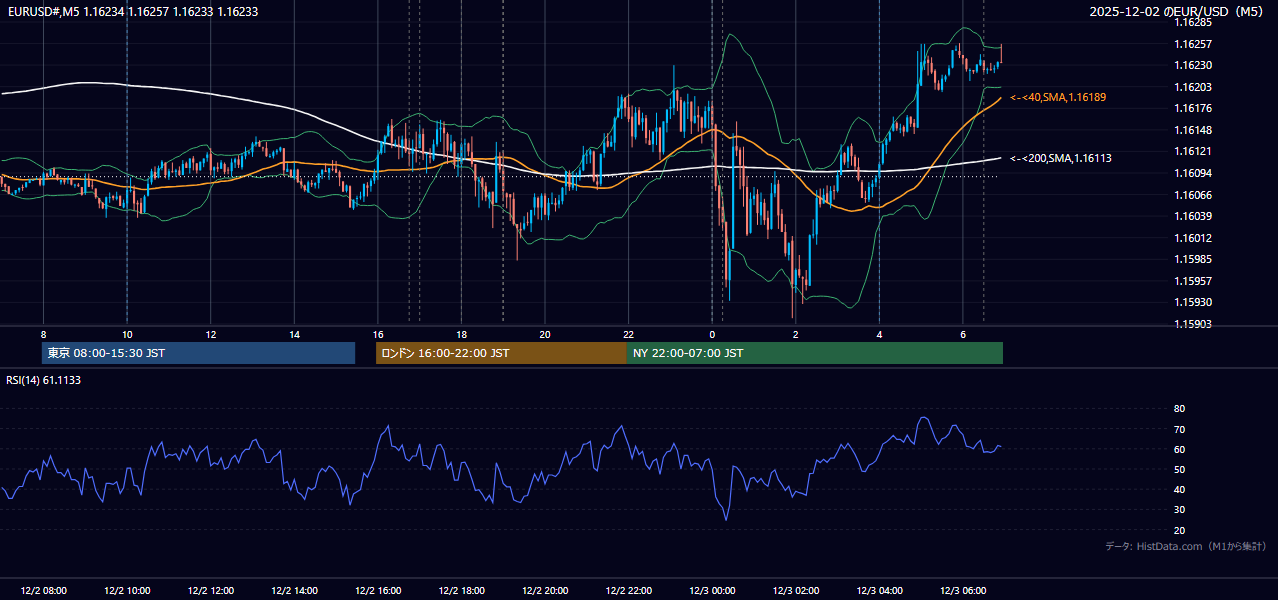Screen dimensions: 1278x600
Task: Click the hour label 6 under price chart
Action: [x=962, y=333]
